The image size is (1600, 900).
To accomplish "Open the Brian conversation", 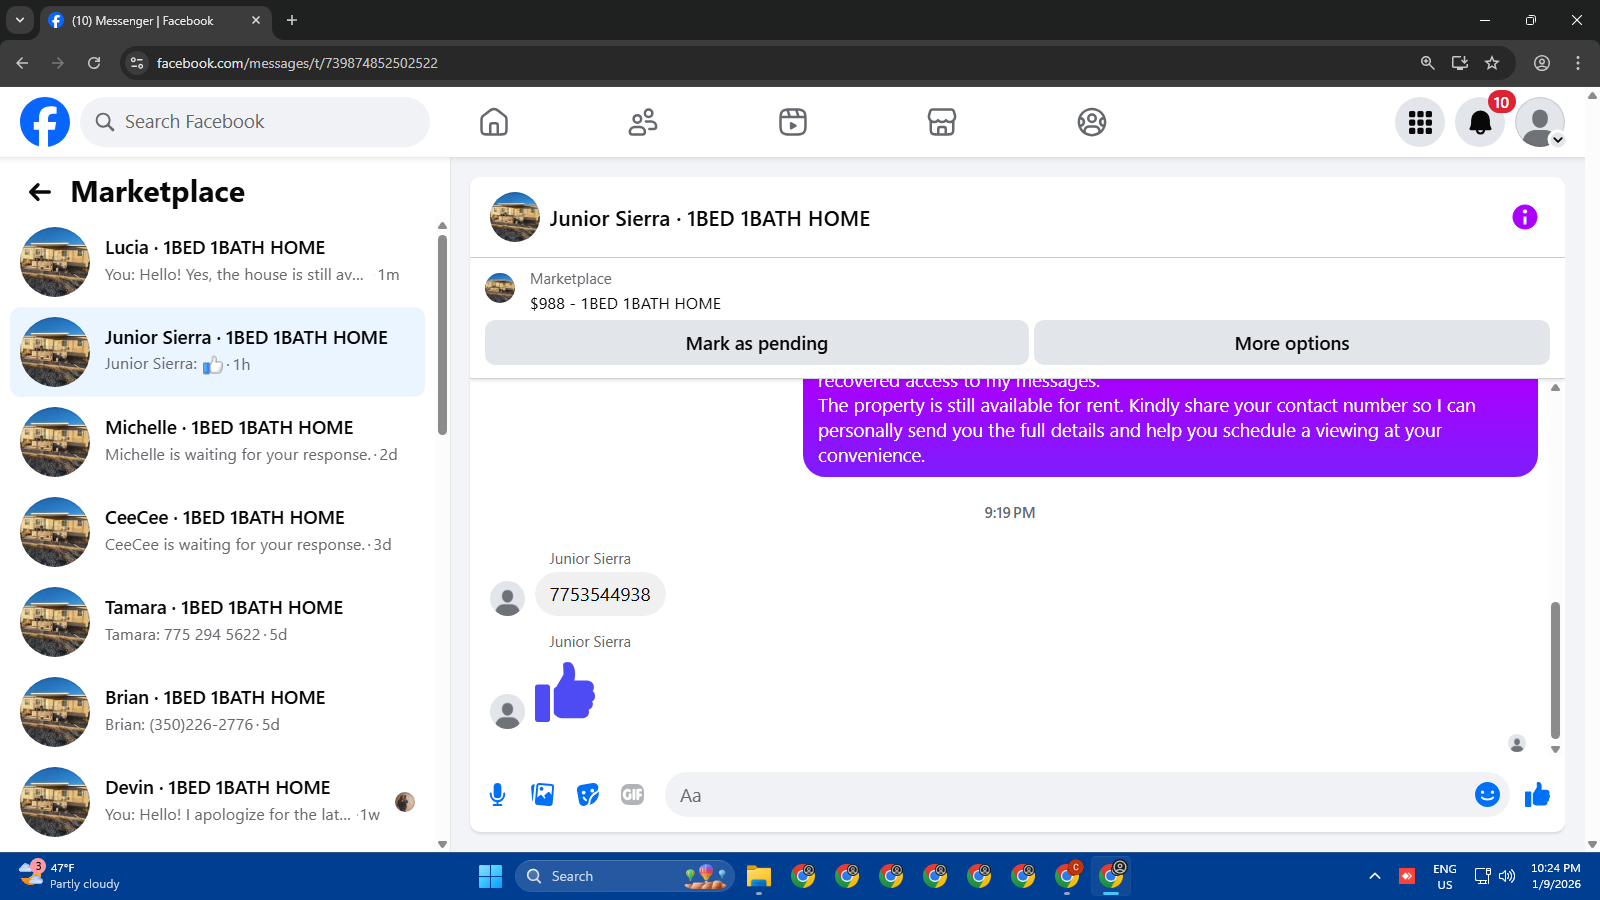I will 217,712.
